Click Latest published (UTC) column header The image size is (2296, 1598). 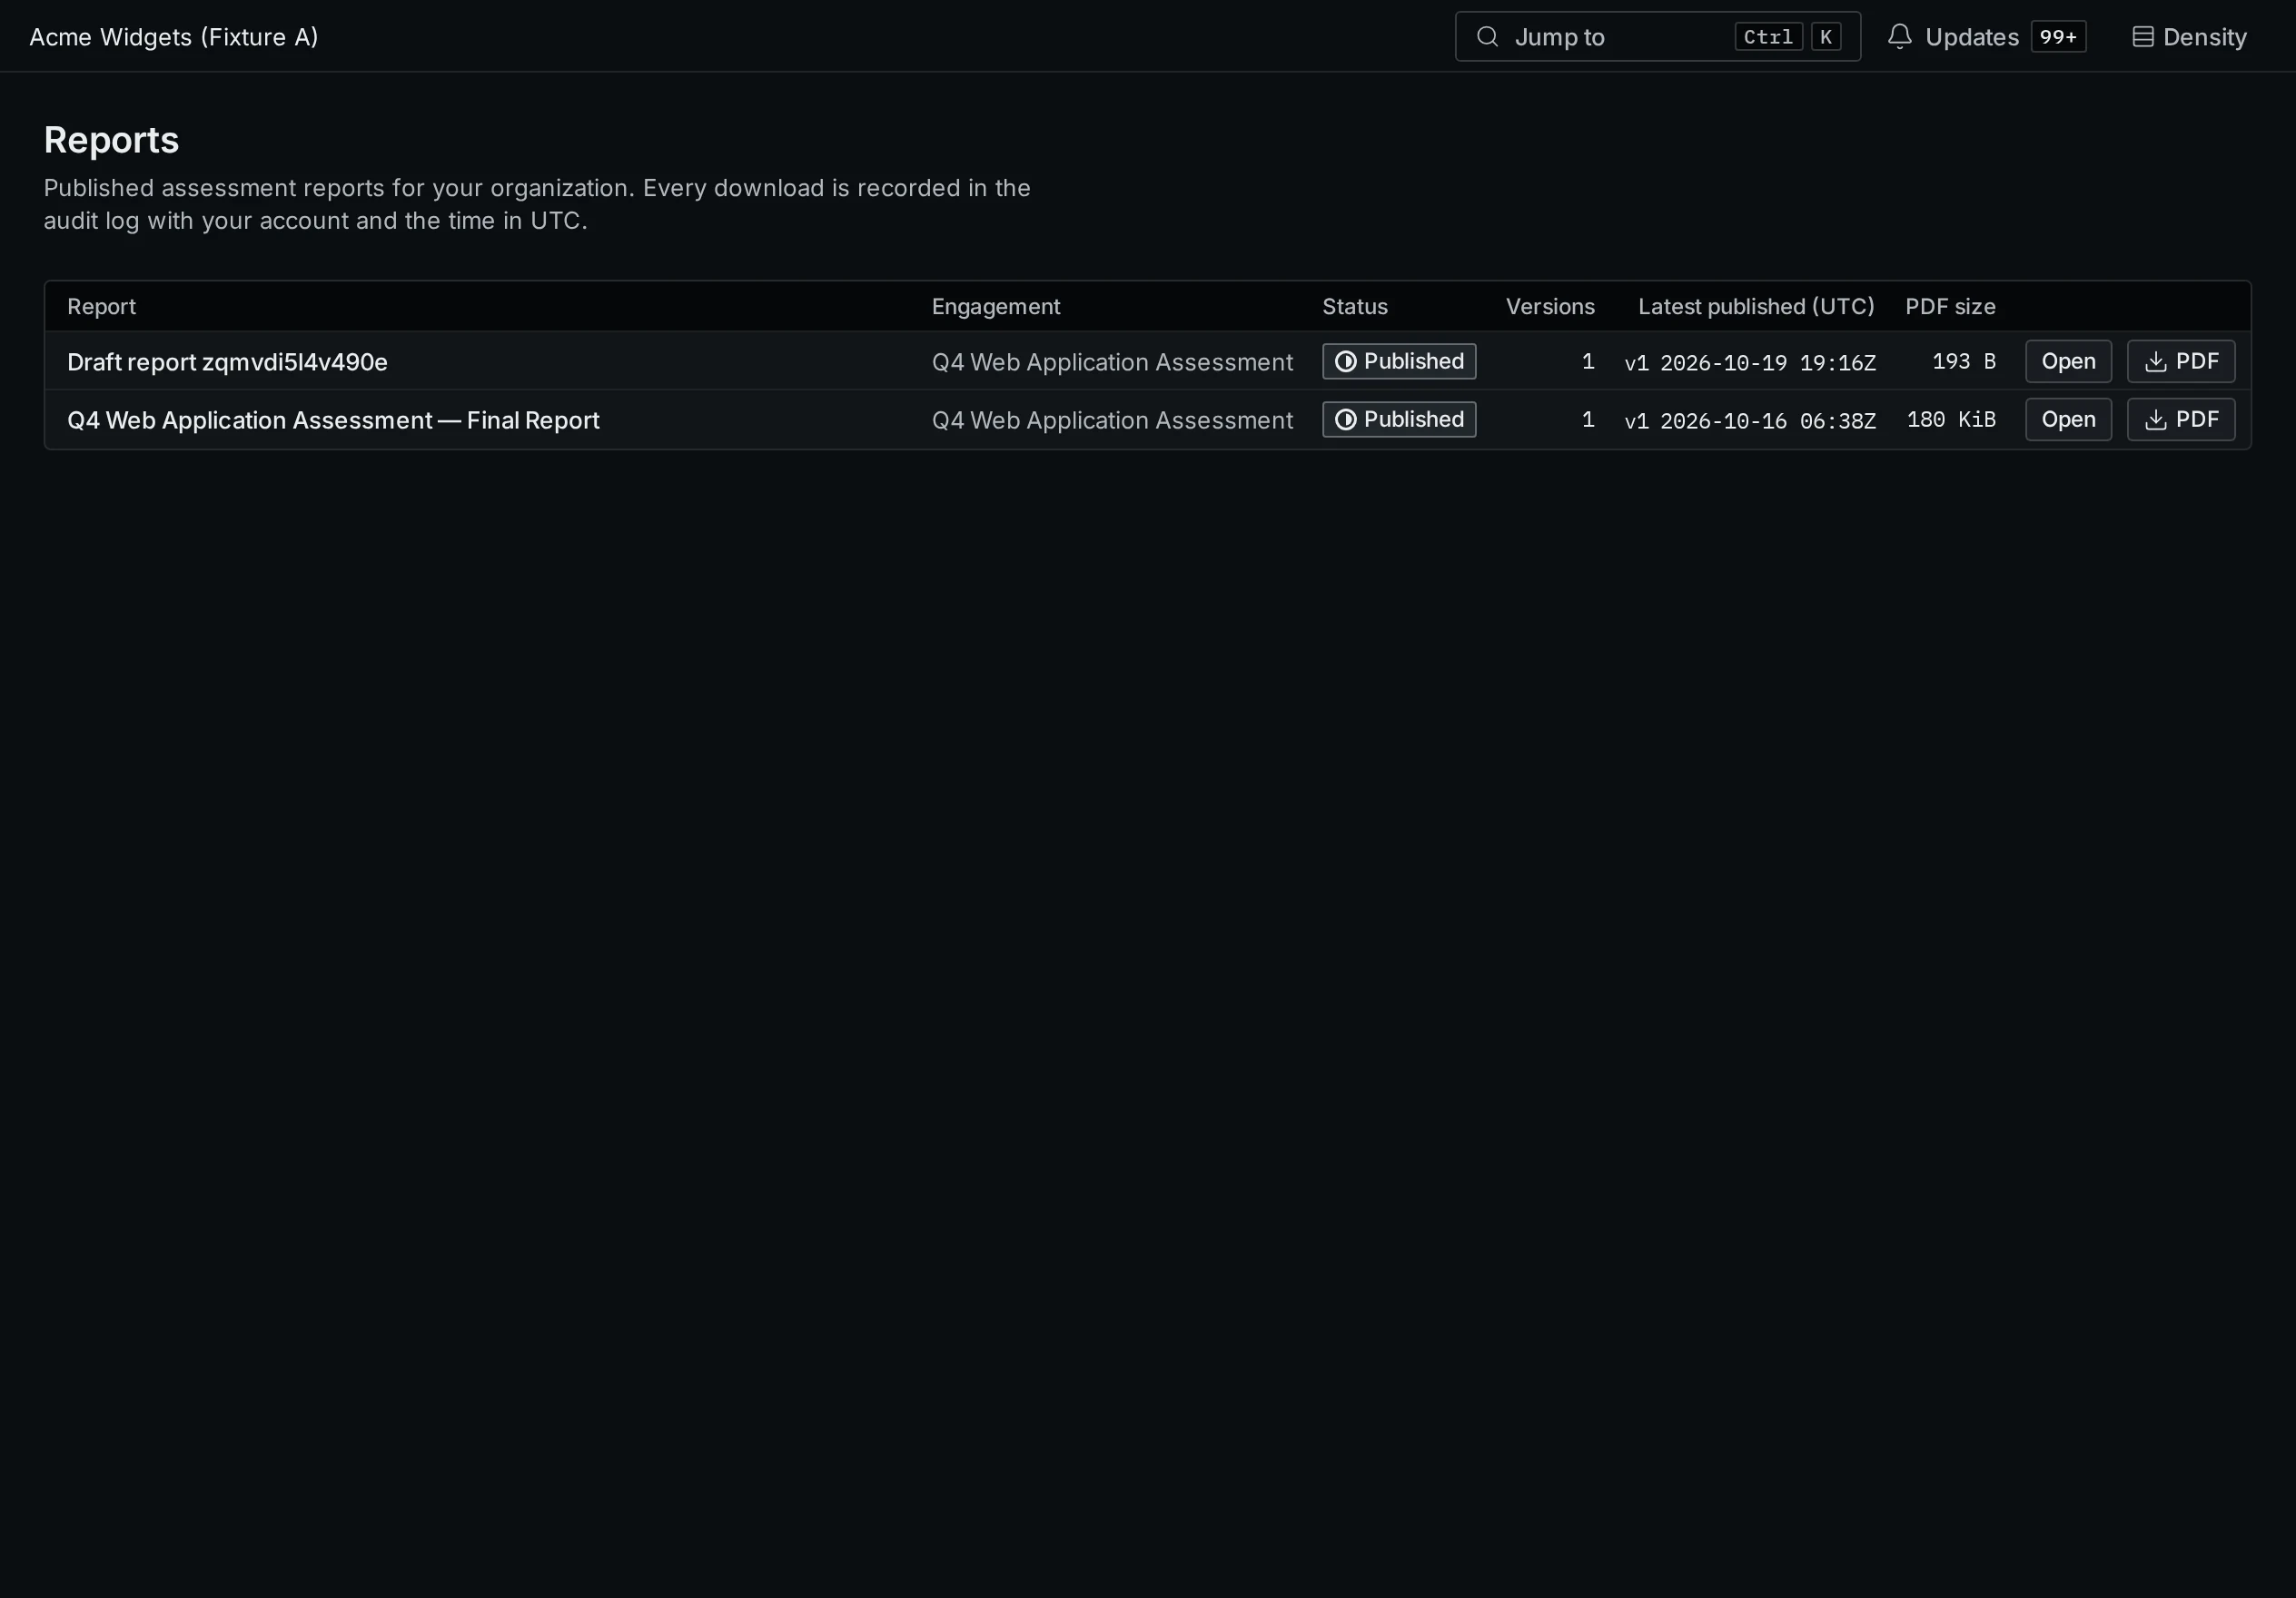point(1756,307)
